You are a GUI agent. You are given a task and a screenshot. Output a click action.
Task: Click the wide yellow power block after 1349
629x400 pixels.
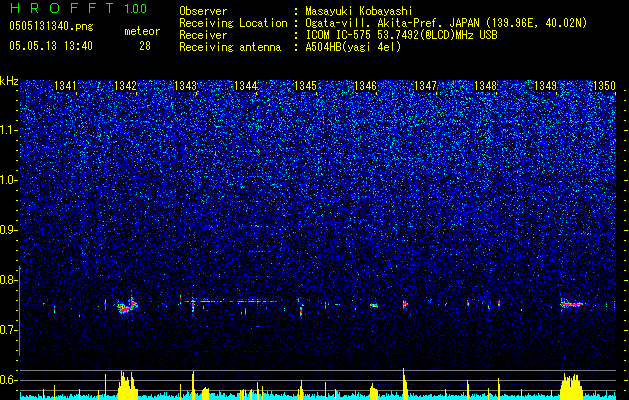point(571,387)
